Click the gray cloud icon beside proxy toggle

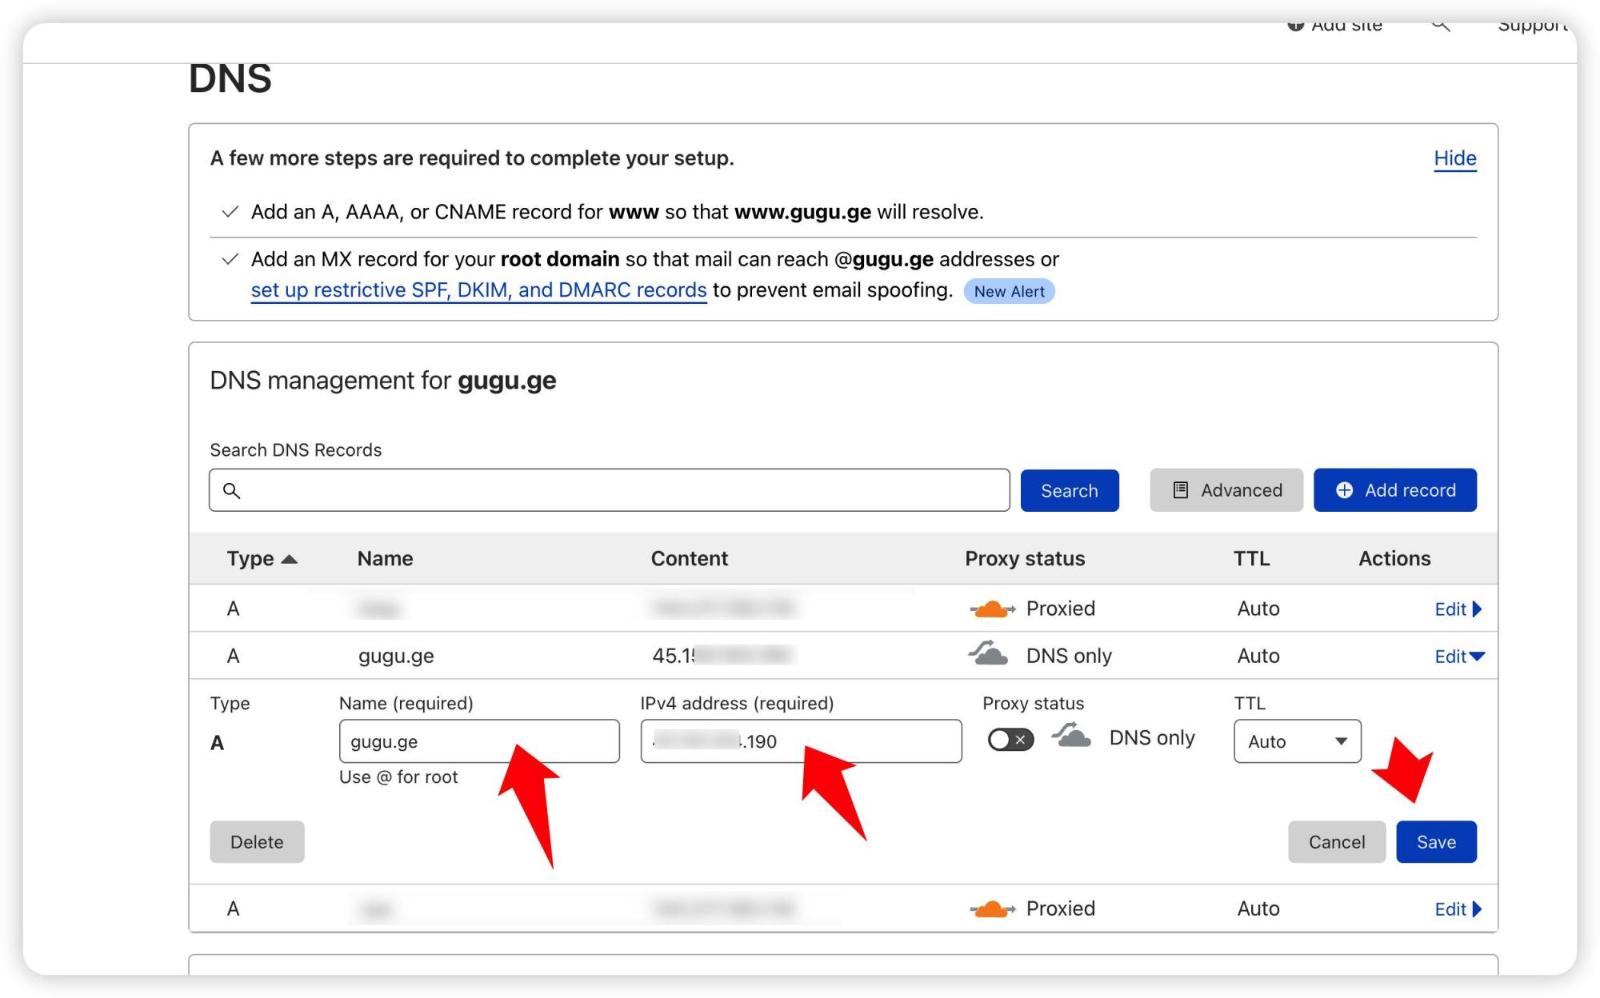(x=1071, y=737)
